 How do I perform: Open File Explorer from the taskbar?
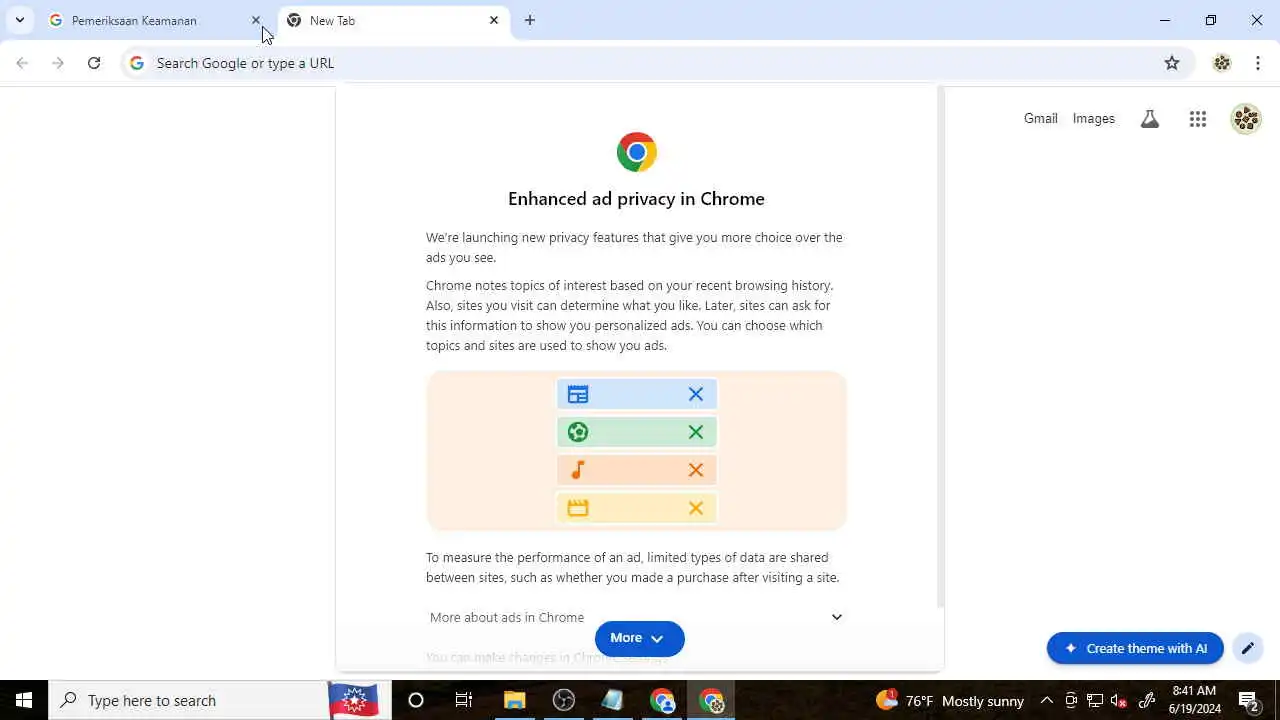pyautogui.click(x=514, y=700)
